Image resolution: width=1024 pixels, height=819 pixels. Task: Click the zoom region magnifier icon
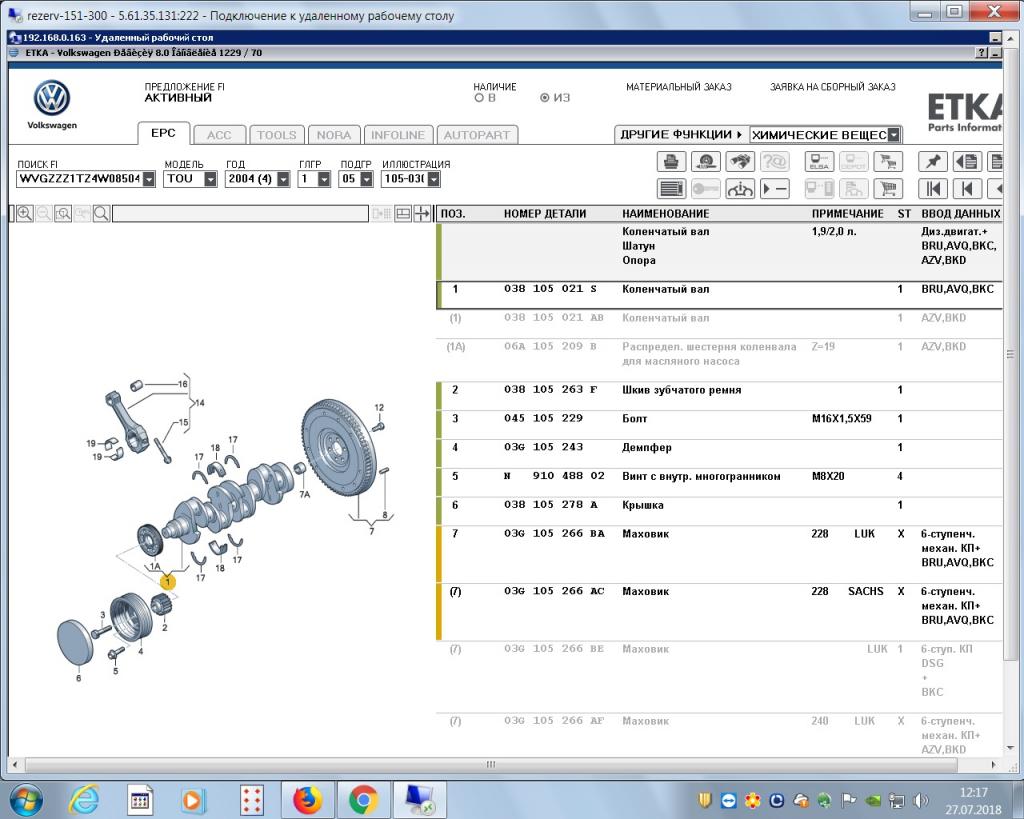pyautogui.click(x=63, y=214)
